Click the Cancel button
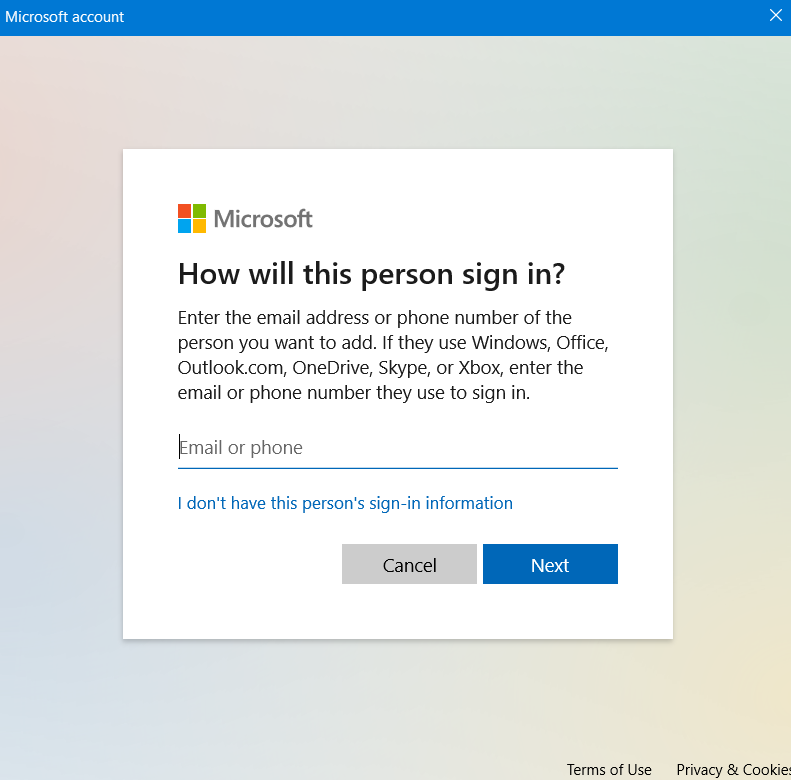The width and height of the screenshot is (791, 780). point(409,564)
